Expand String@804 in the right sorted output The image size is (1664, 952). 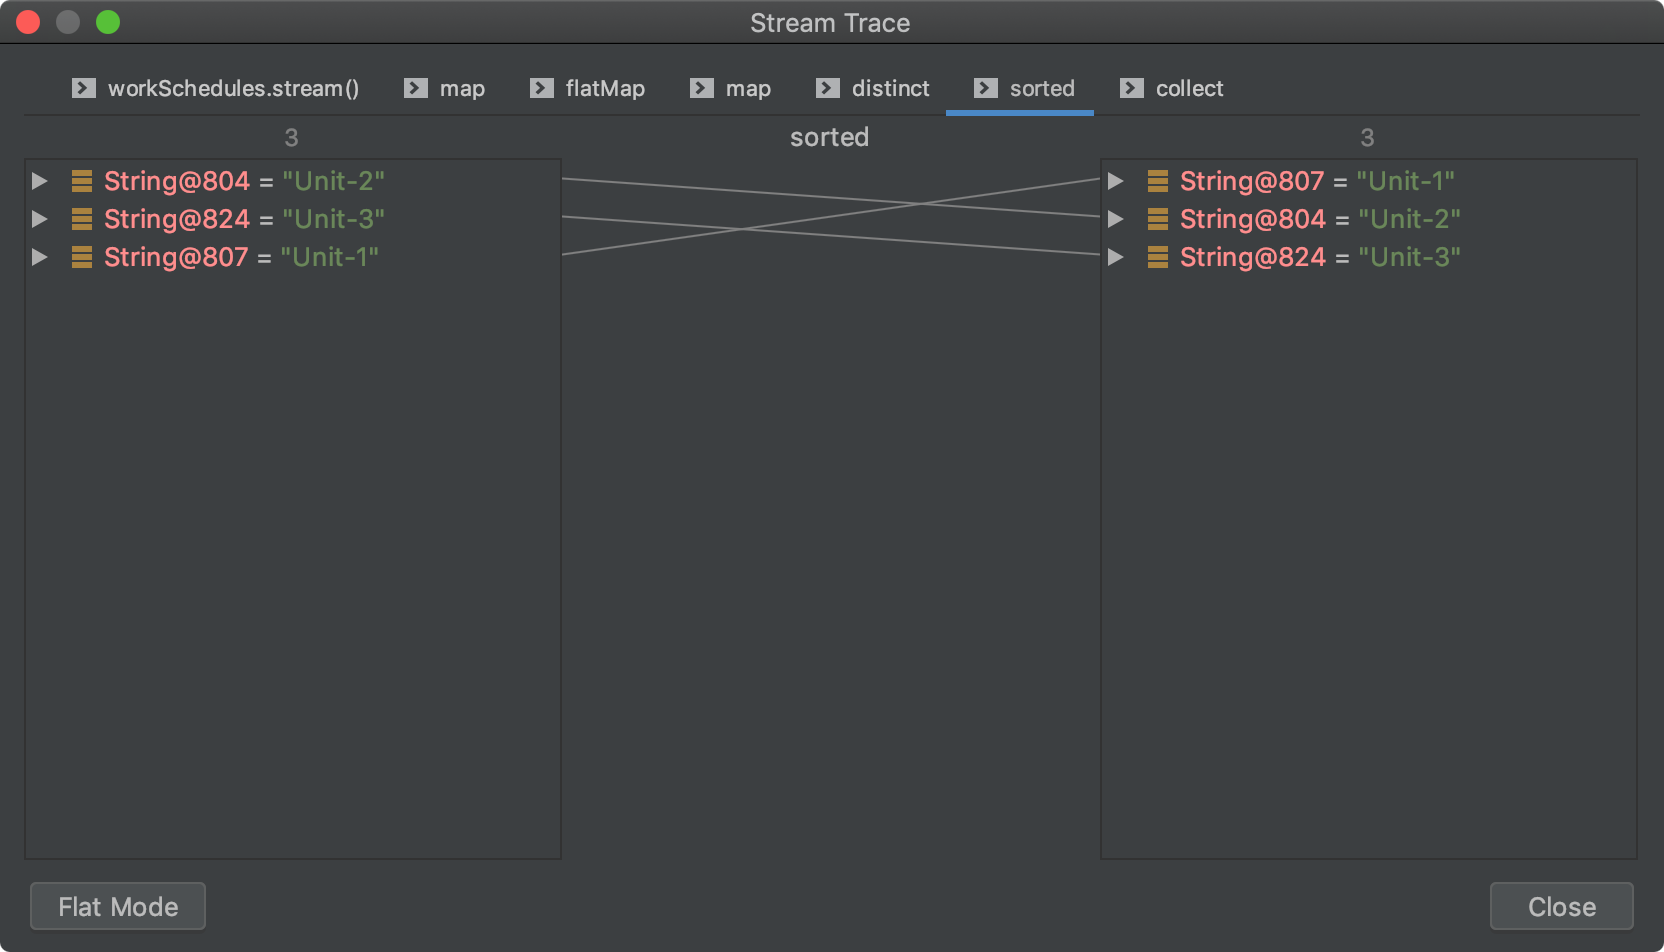click(1116, 219)
